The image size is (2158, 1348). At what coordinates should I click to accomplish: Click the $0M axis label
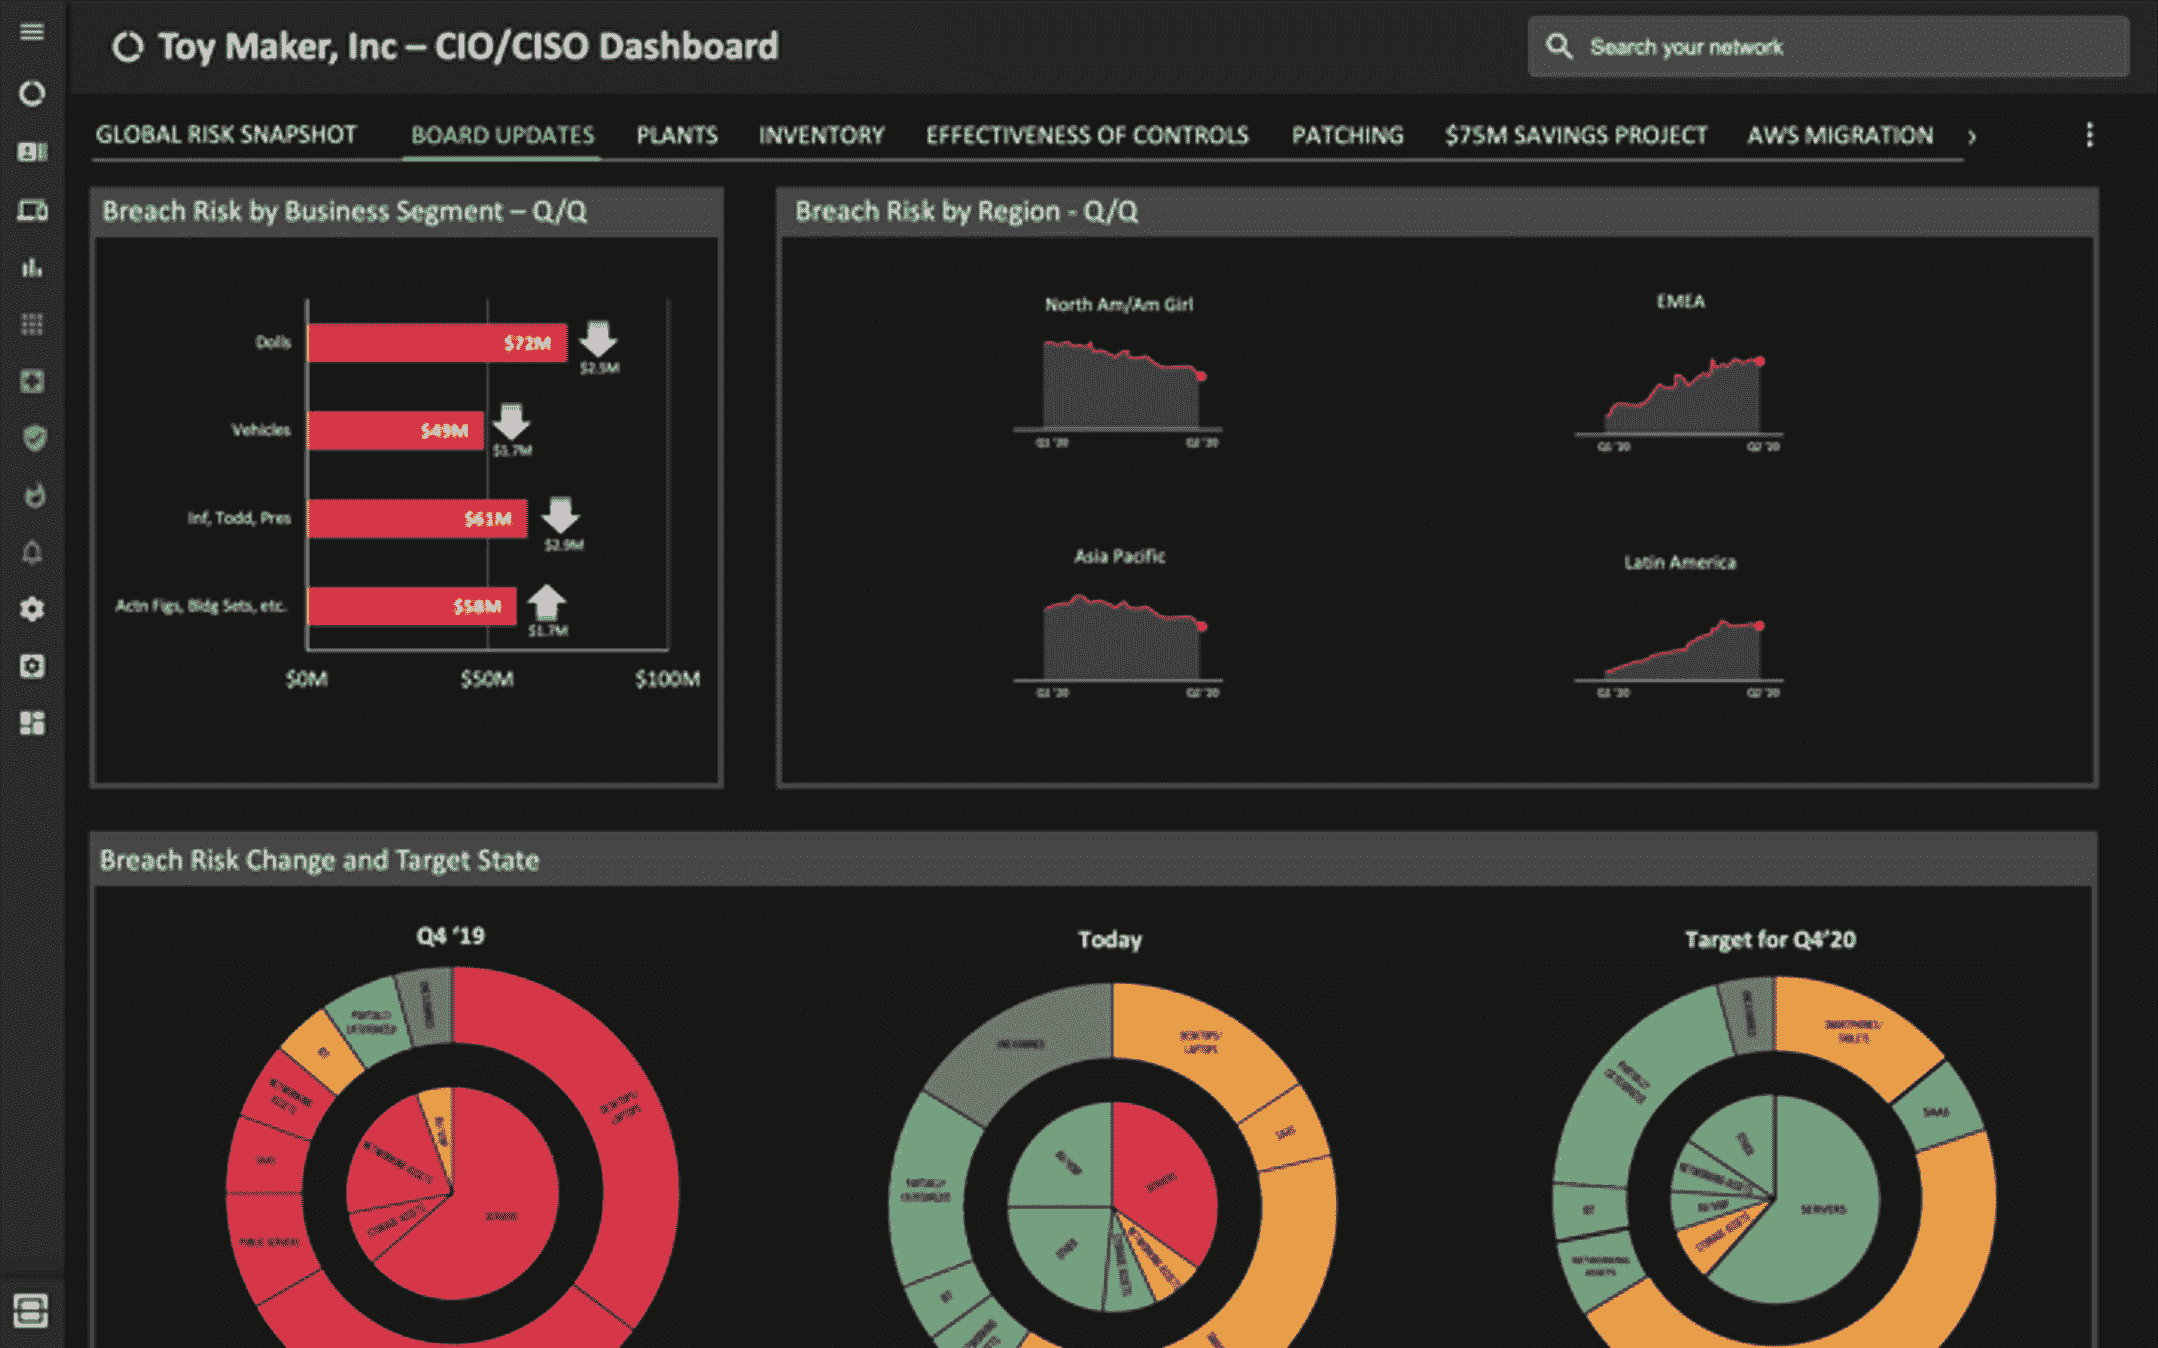pyautogui.click(x=306, y=679)
